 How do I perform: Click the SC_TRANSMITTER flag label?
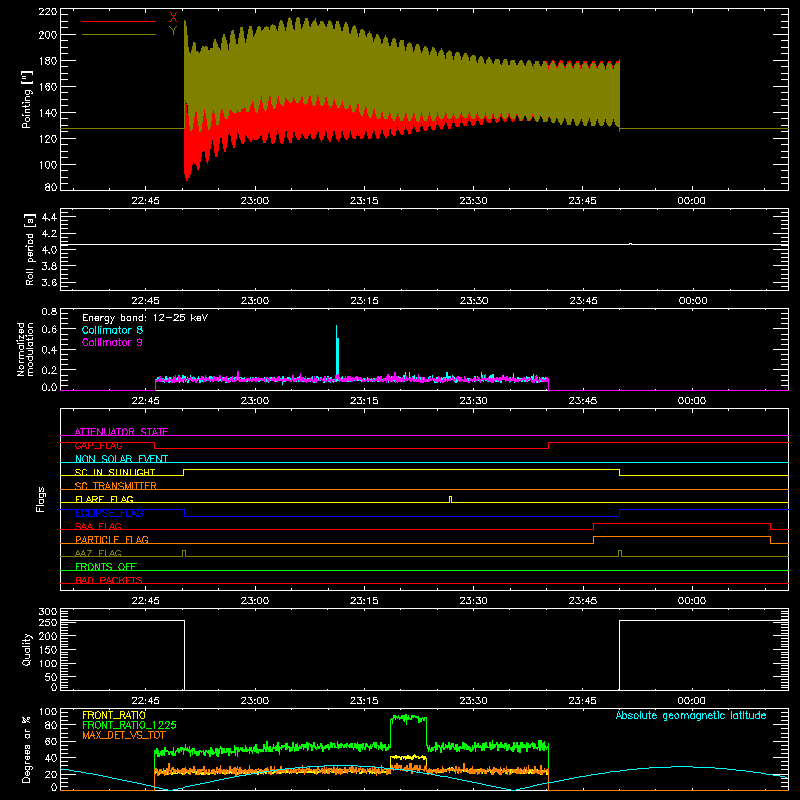pos(116,486)
